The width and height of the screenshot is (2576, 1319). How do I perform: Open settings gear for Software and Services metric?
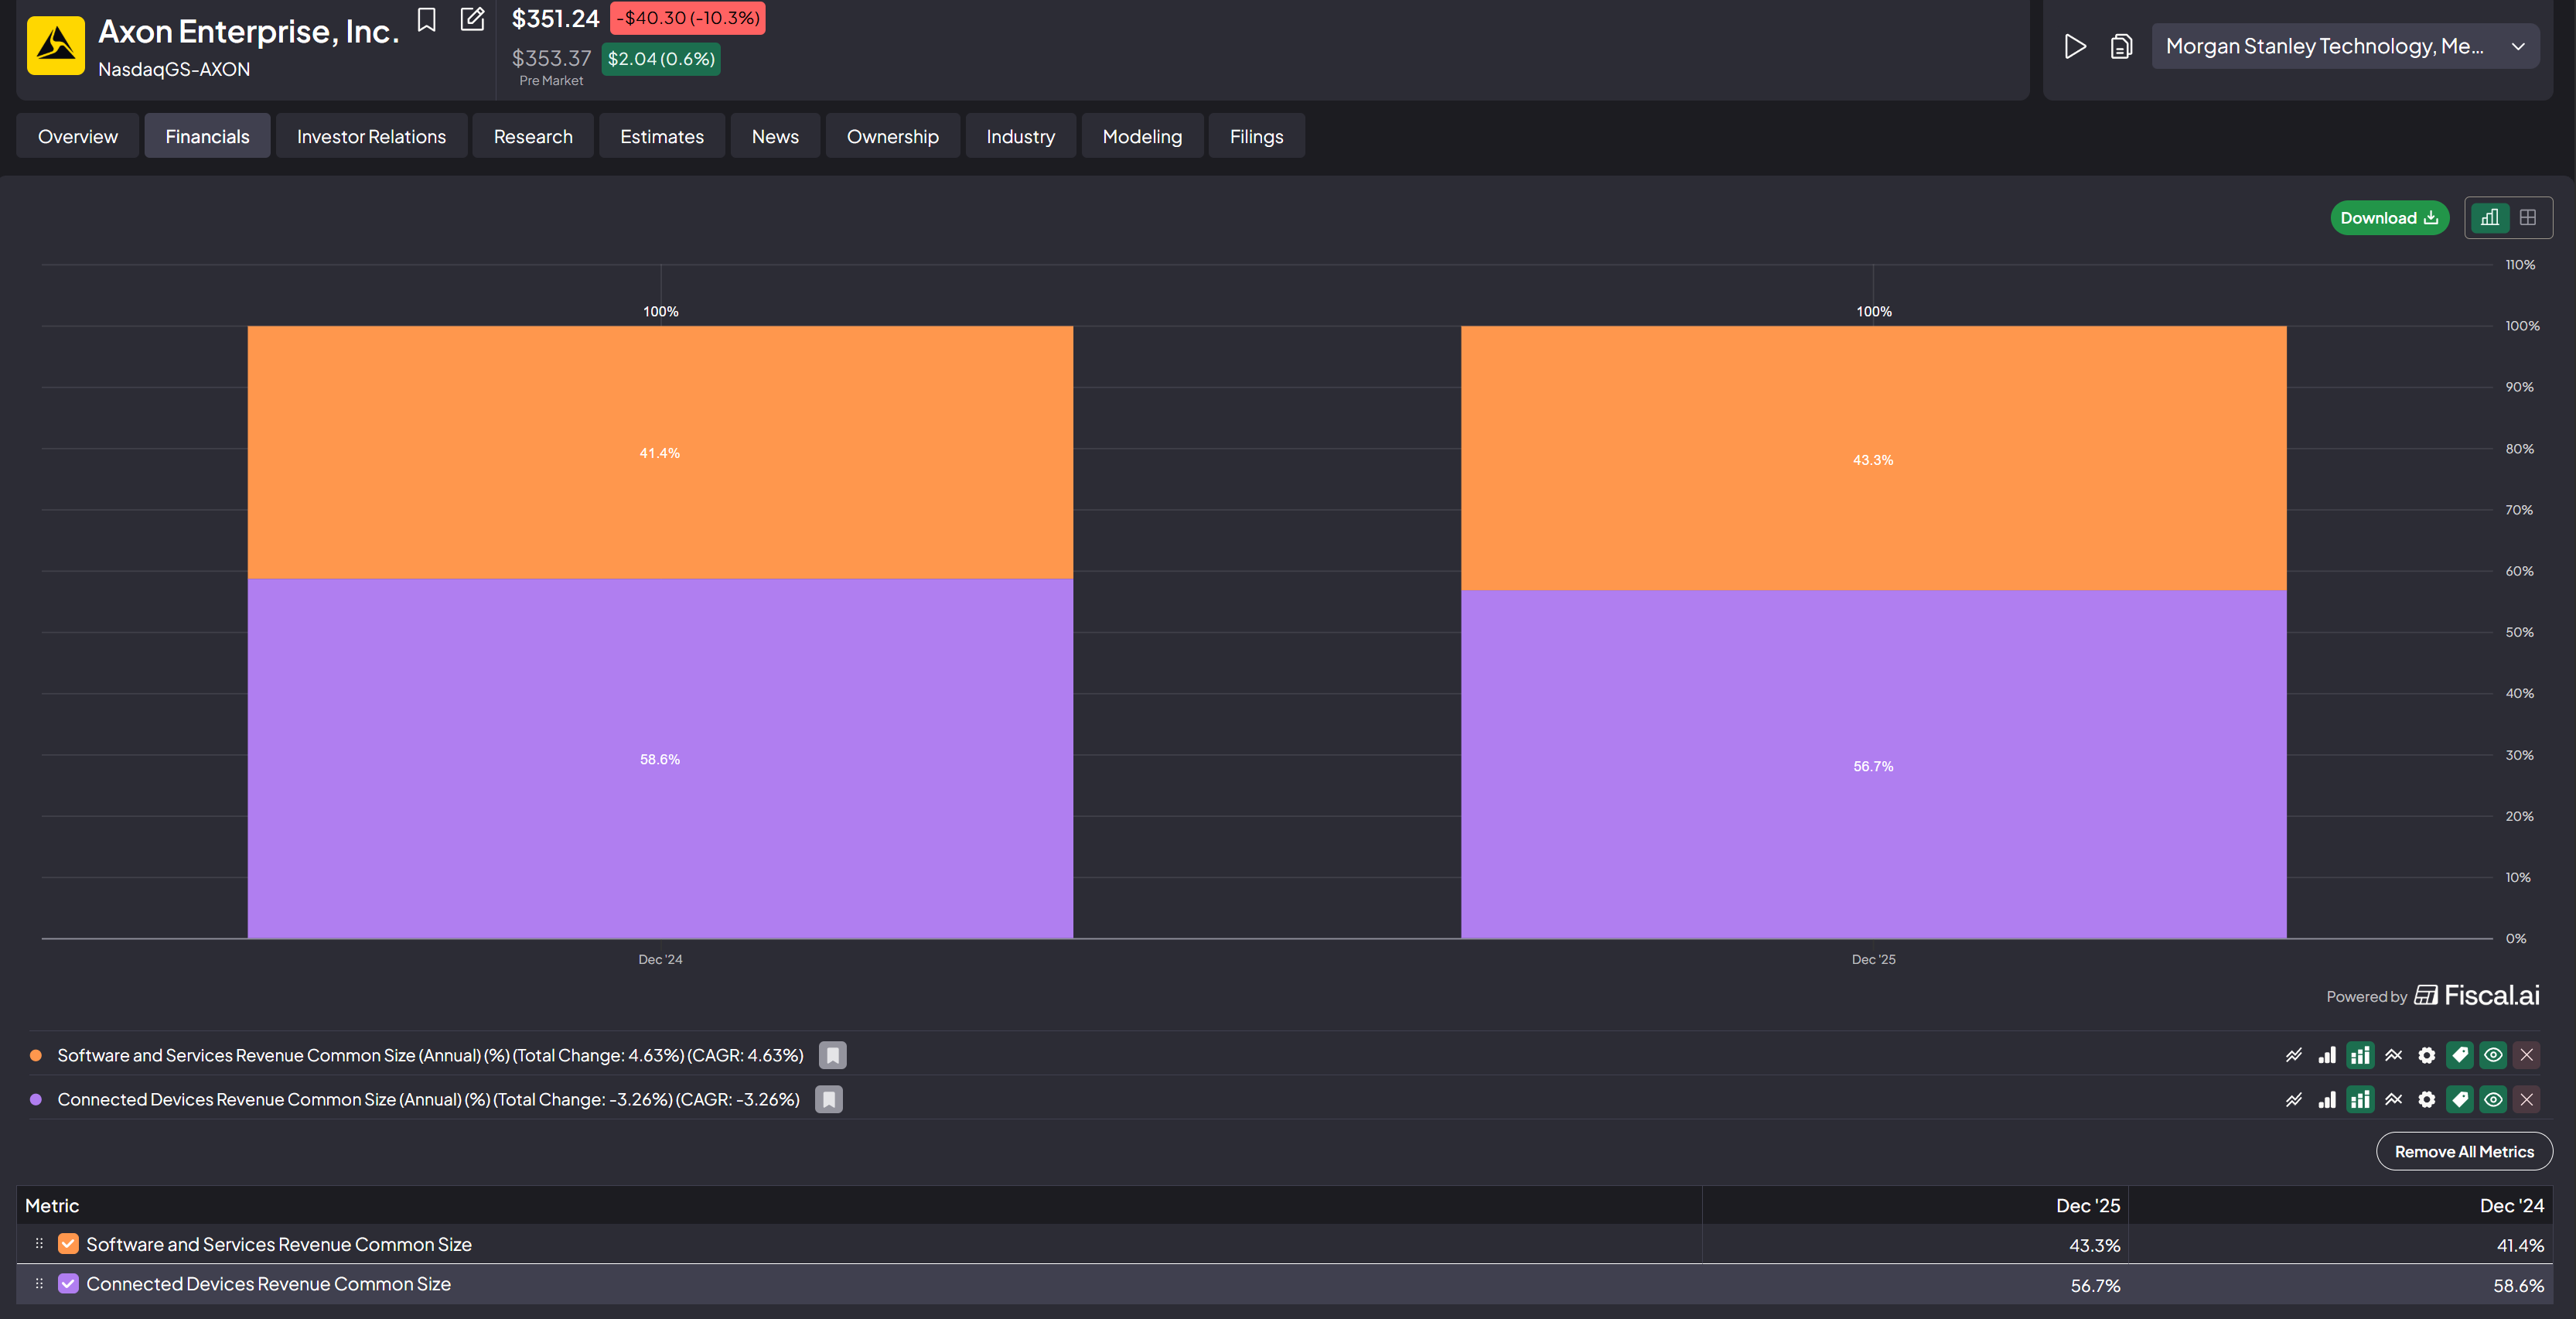point(2426,1055)
